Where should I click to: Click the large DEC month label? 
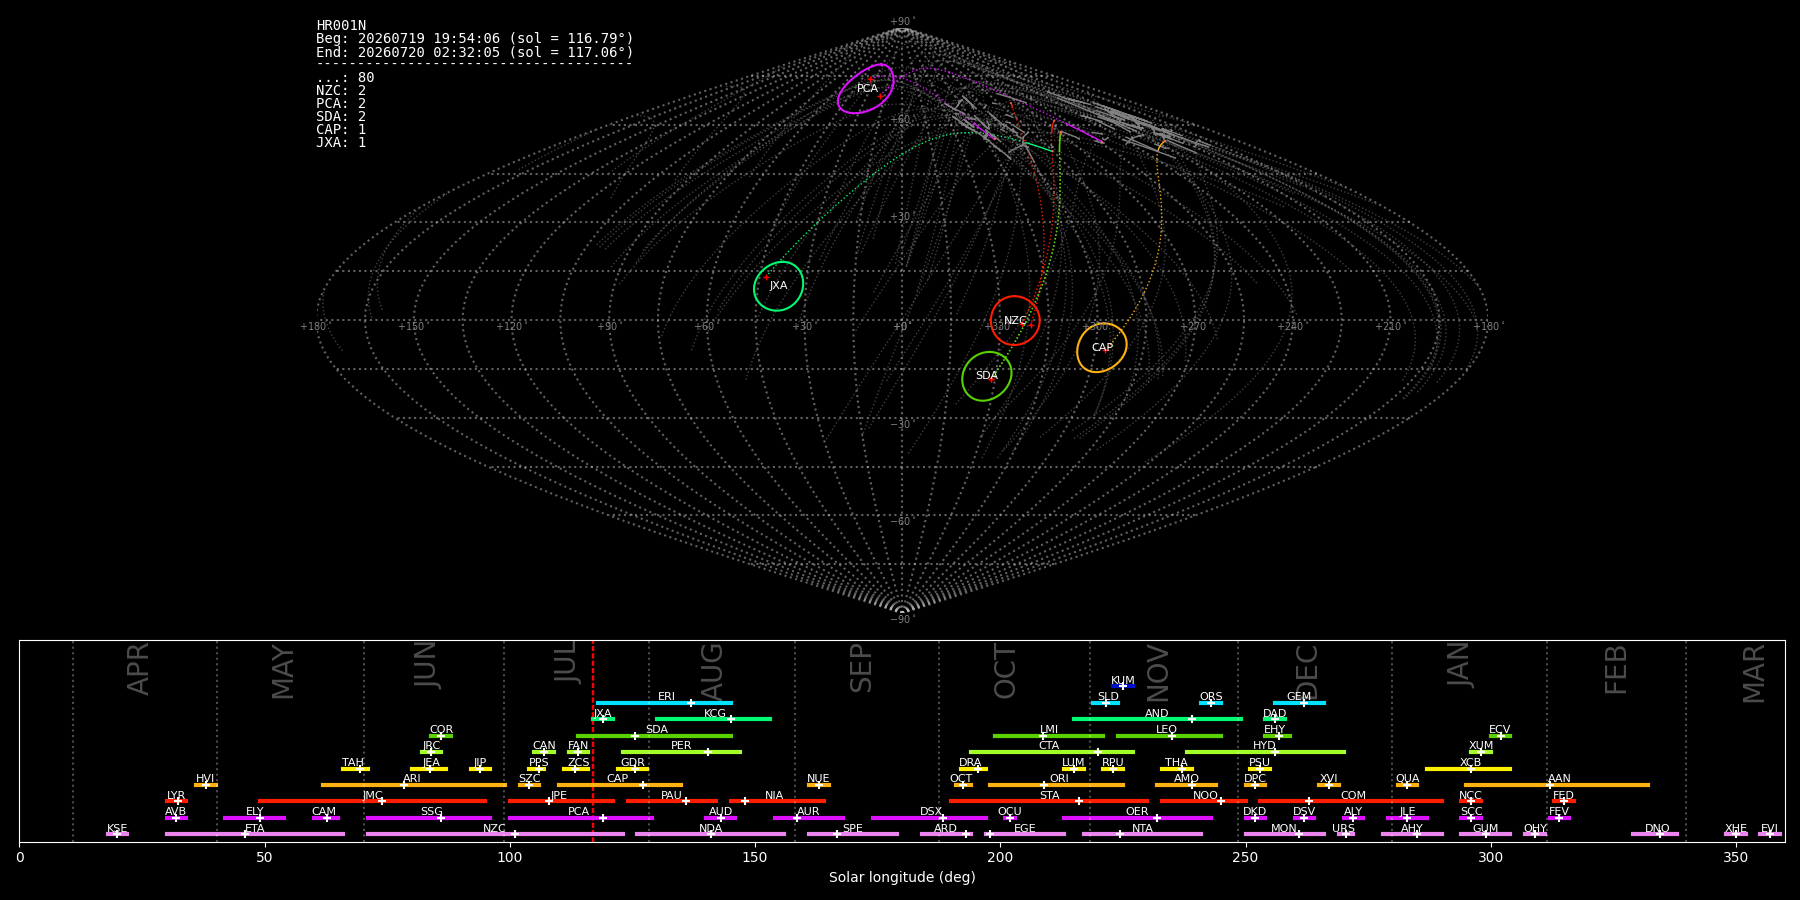tap(1307, 670)
